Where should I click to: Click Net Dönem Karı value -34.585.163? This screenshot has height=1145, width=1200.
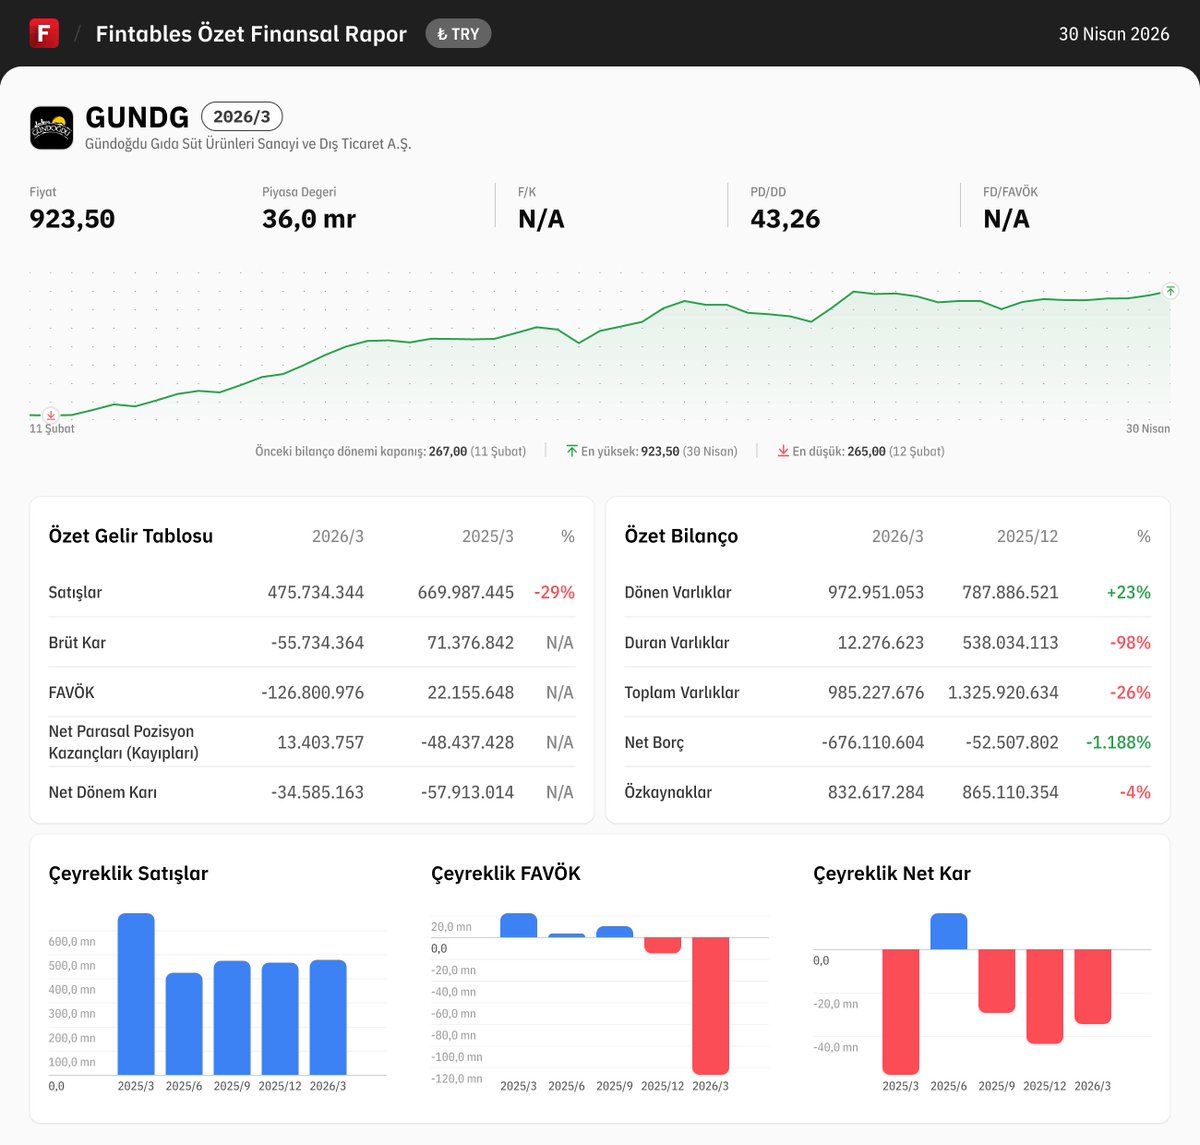(317, 792)
